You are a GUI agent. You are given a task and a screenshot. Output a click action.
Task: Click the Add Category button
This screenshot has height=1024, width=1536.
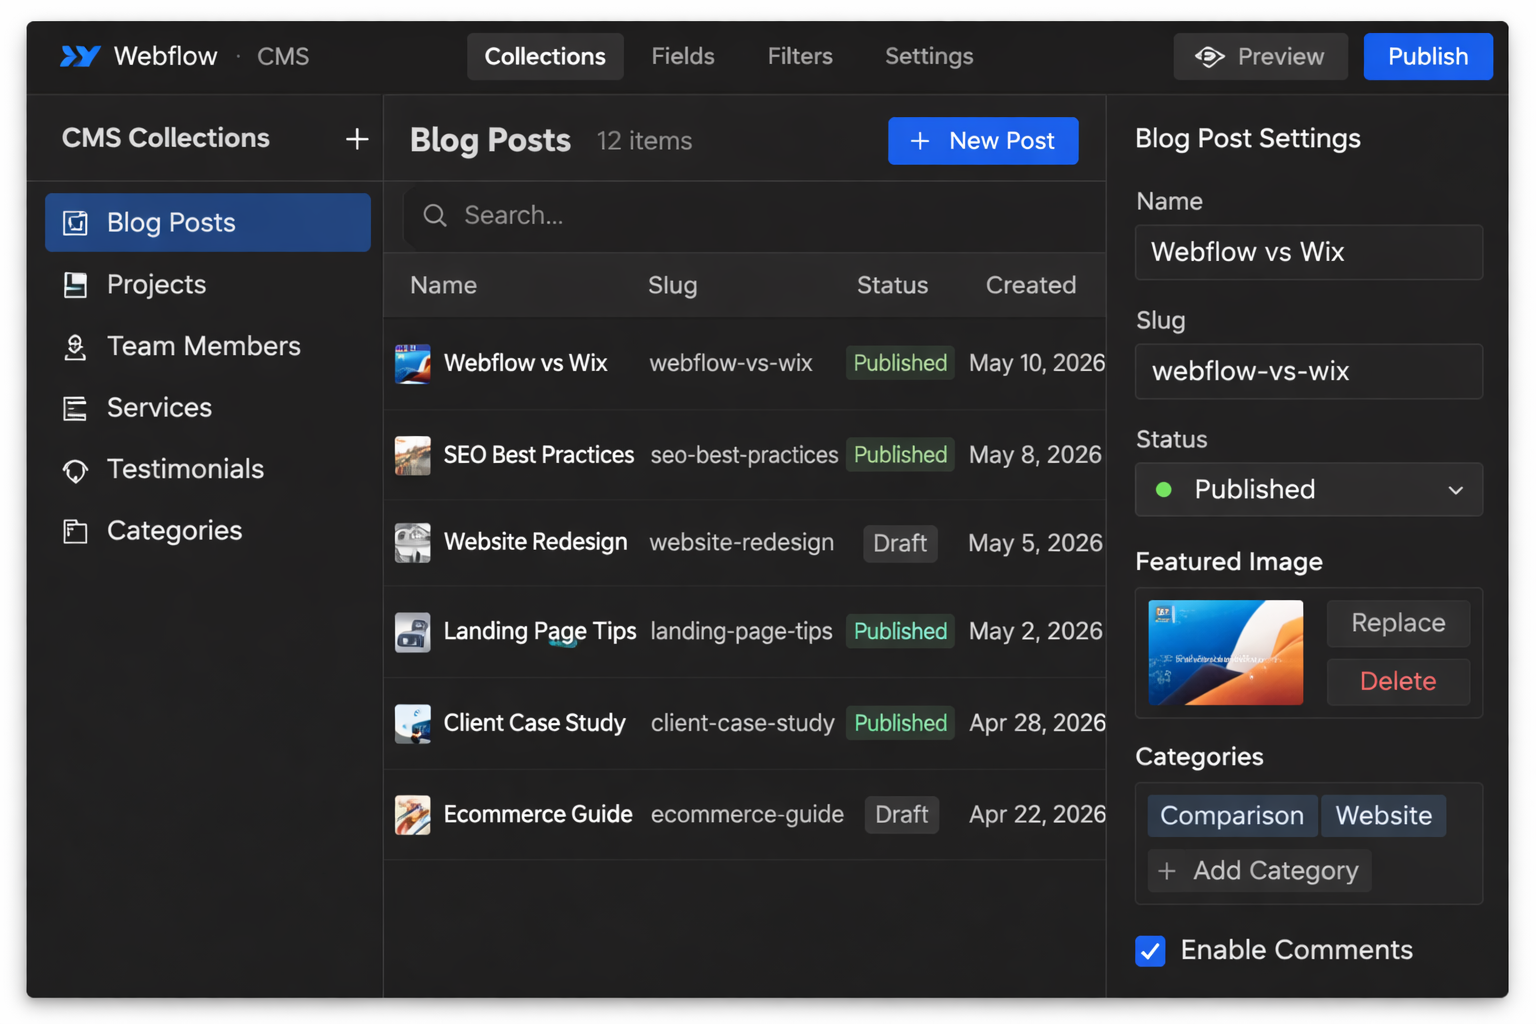(1259, 871)
